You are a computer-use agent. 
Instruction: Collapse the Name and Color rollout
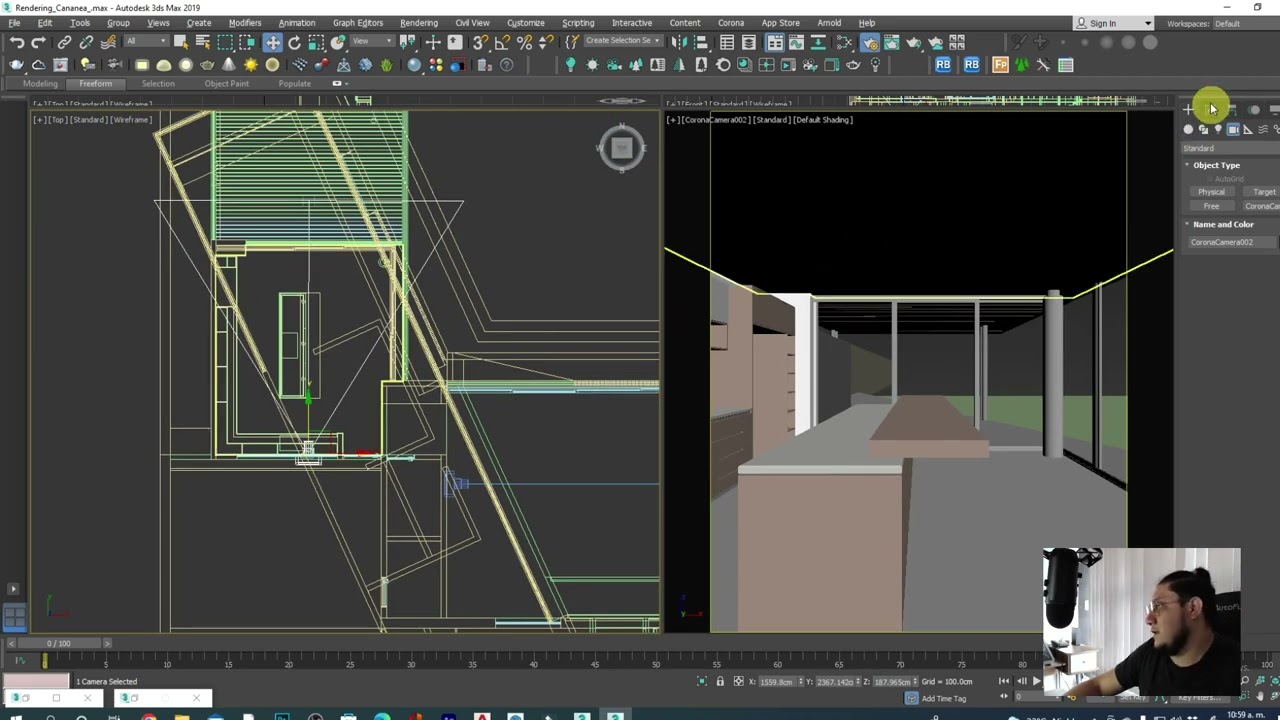click(x=1222, y=224)
